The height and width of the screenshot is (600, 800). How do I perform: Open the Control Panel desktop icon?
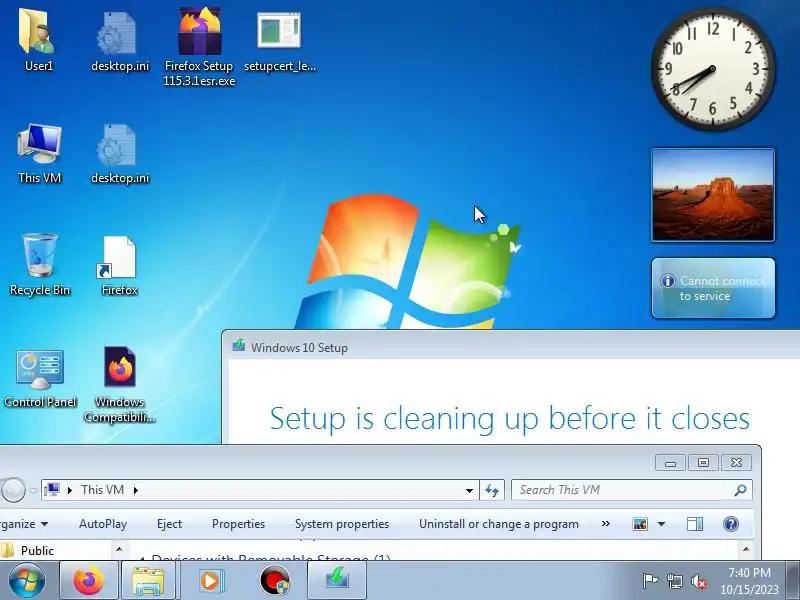point(40,378)
